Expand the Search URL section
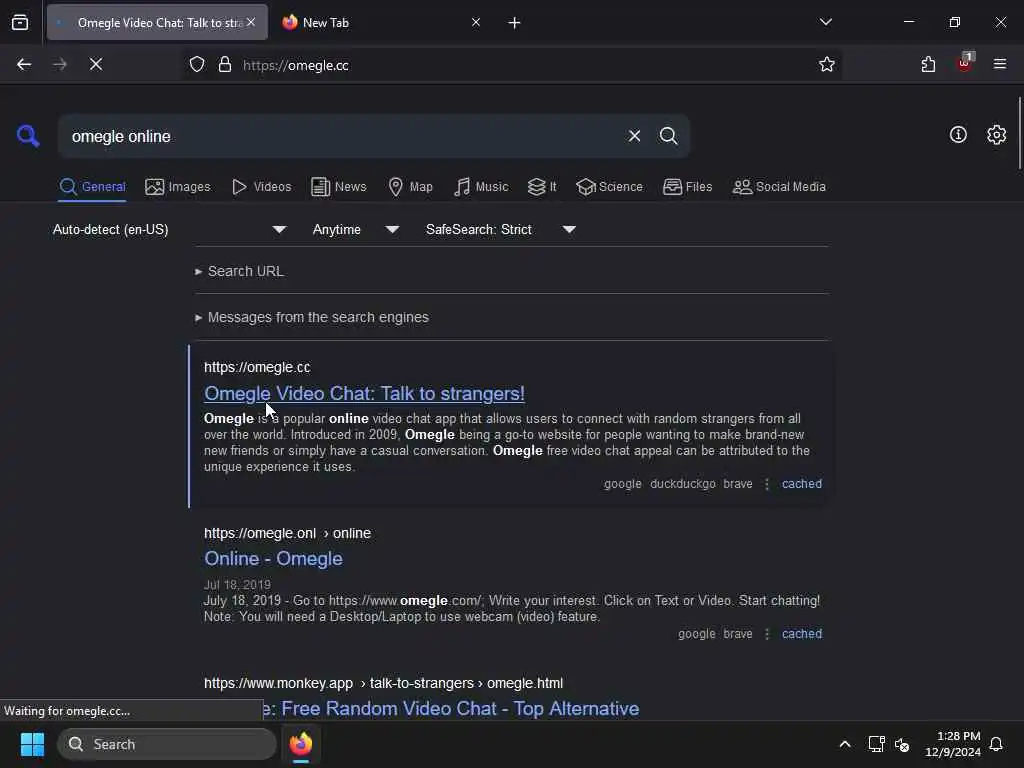Viewport: 1024px width, 768px height. coord(240,271)
